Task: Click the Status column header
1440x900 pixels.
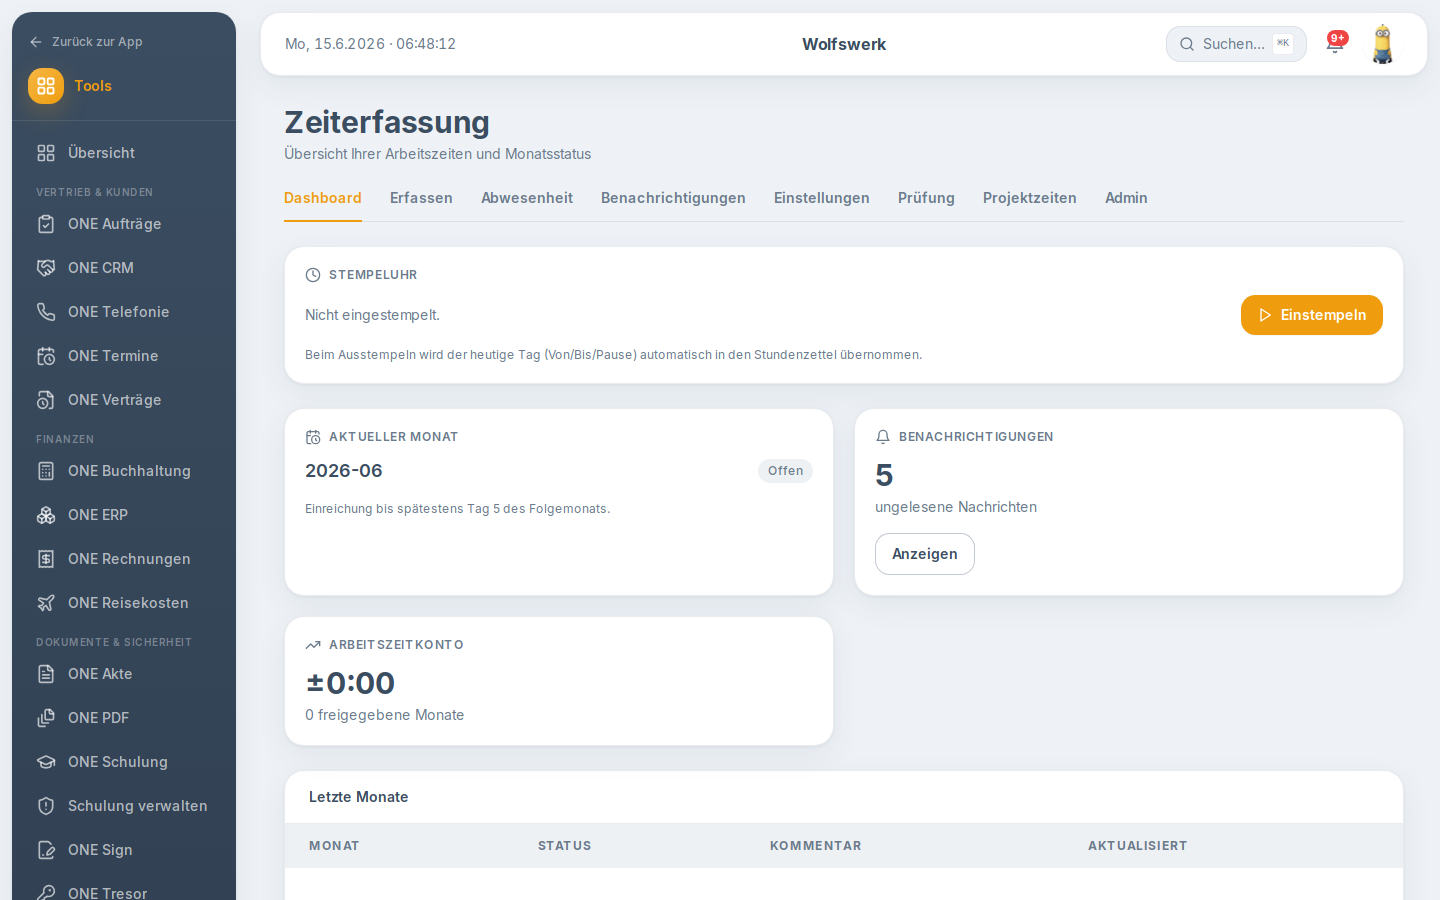Action: click(x=565, y=846)
